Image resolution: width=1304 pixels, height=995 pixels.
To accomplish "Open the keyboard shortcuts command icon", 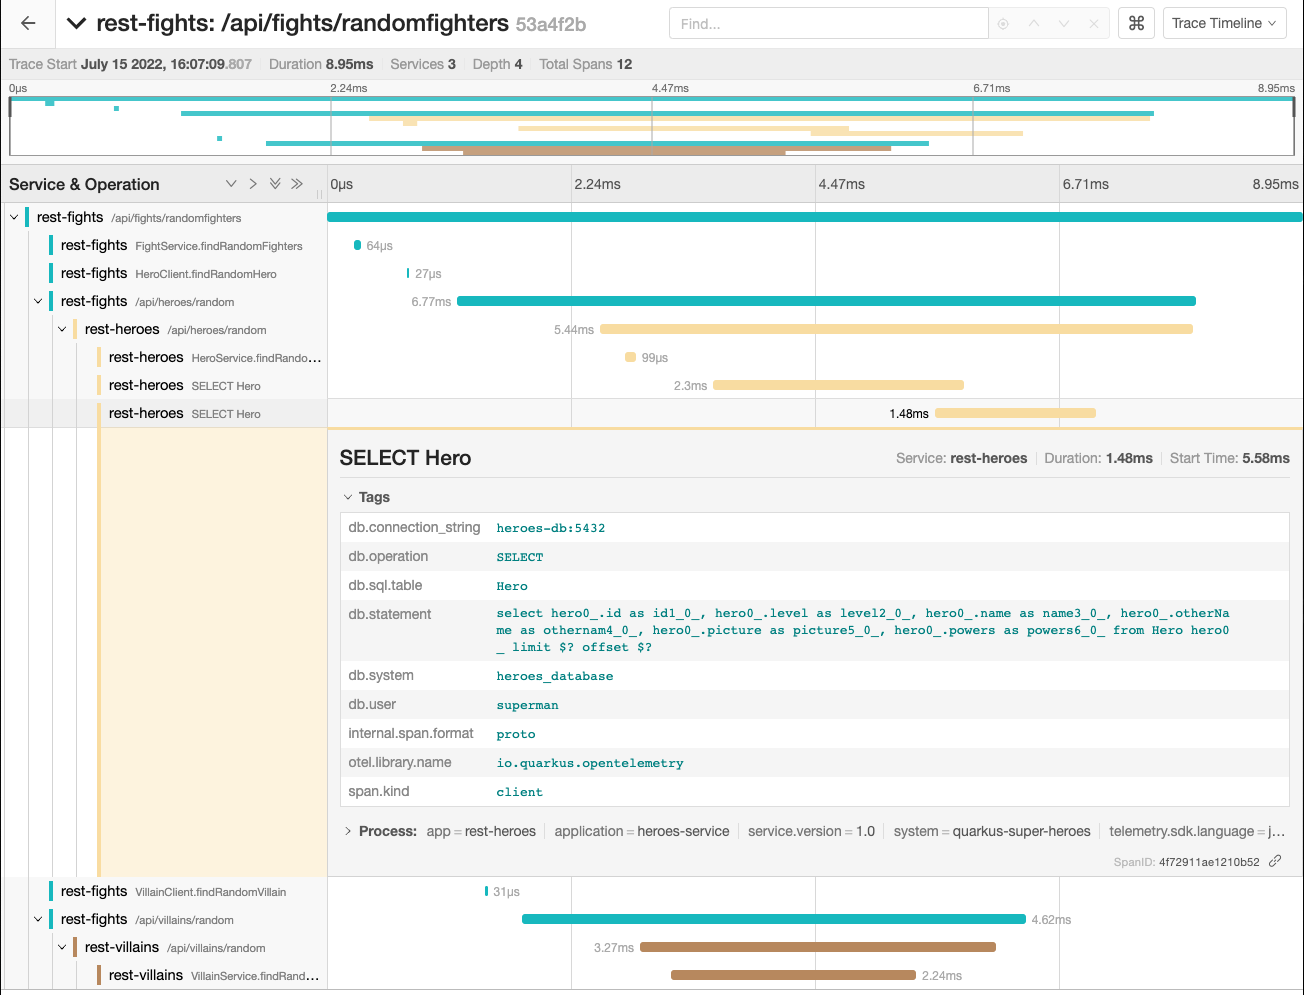I will 1136,23.
